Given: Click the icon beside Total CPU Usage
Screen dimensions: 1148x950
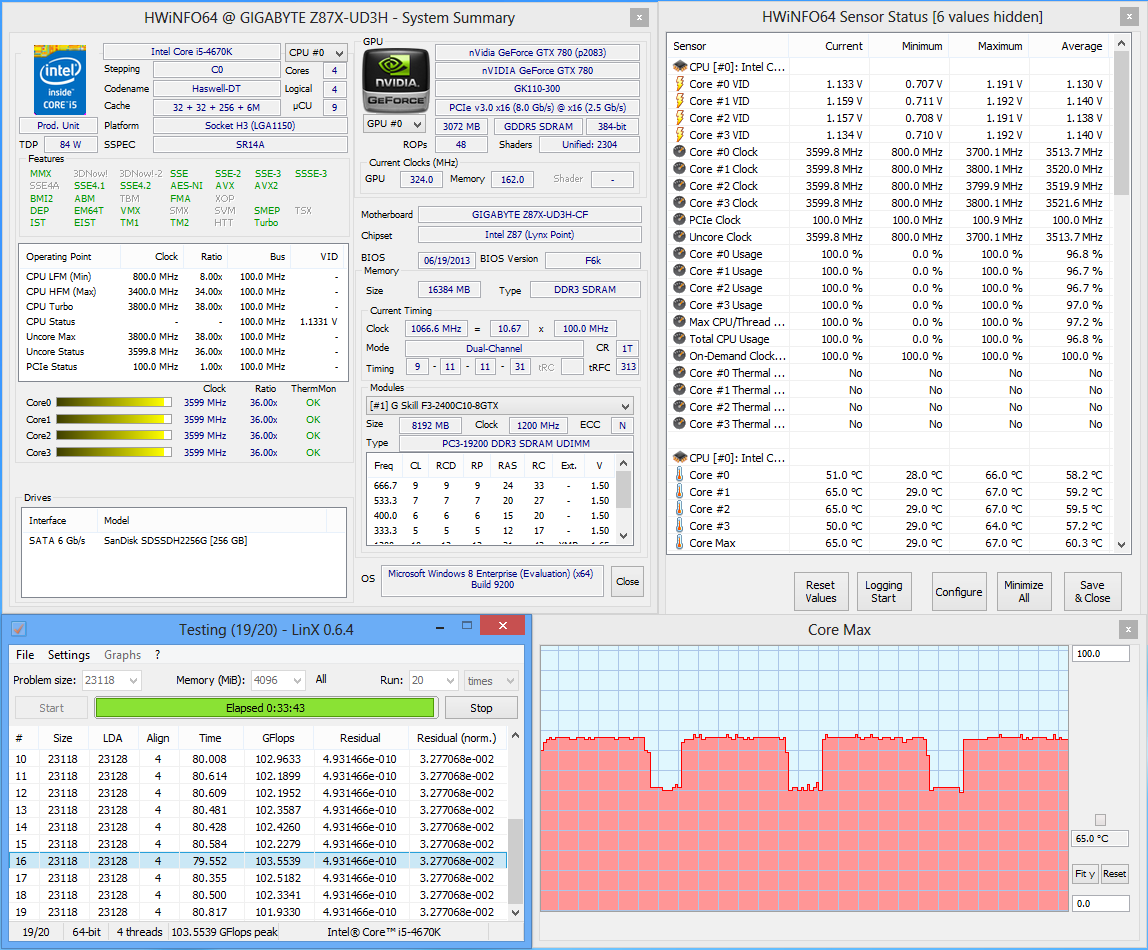Looking at the screenshot, I should click(679, 338).
